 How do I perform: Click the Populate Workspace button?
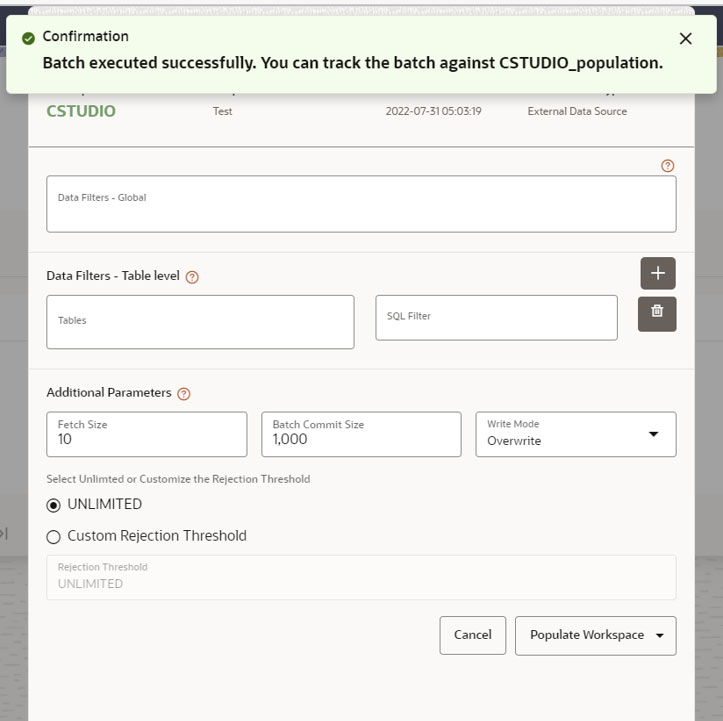click(586, 635)
